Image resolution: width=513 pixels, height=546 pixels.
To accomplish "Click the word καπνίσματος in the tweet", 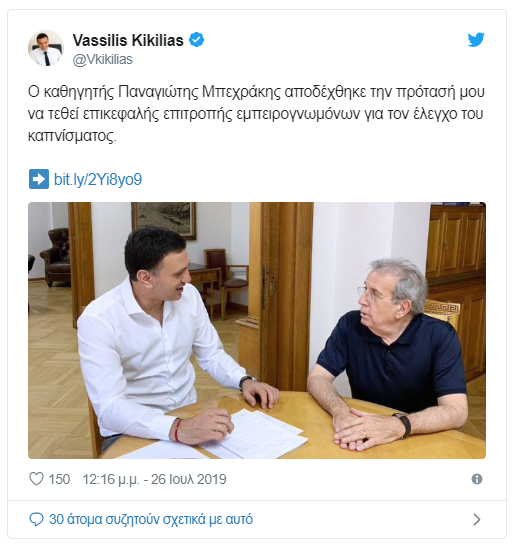I will point(72,136).
